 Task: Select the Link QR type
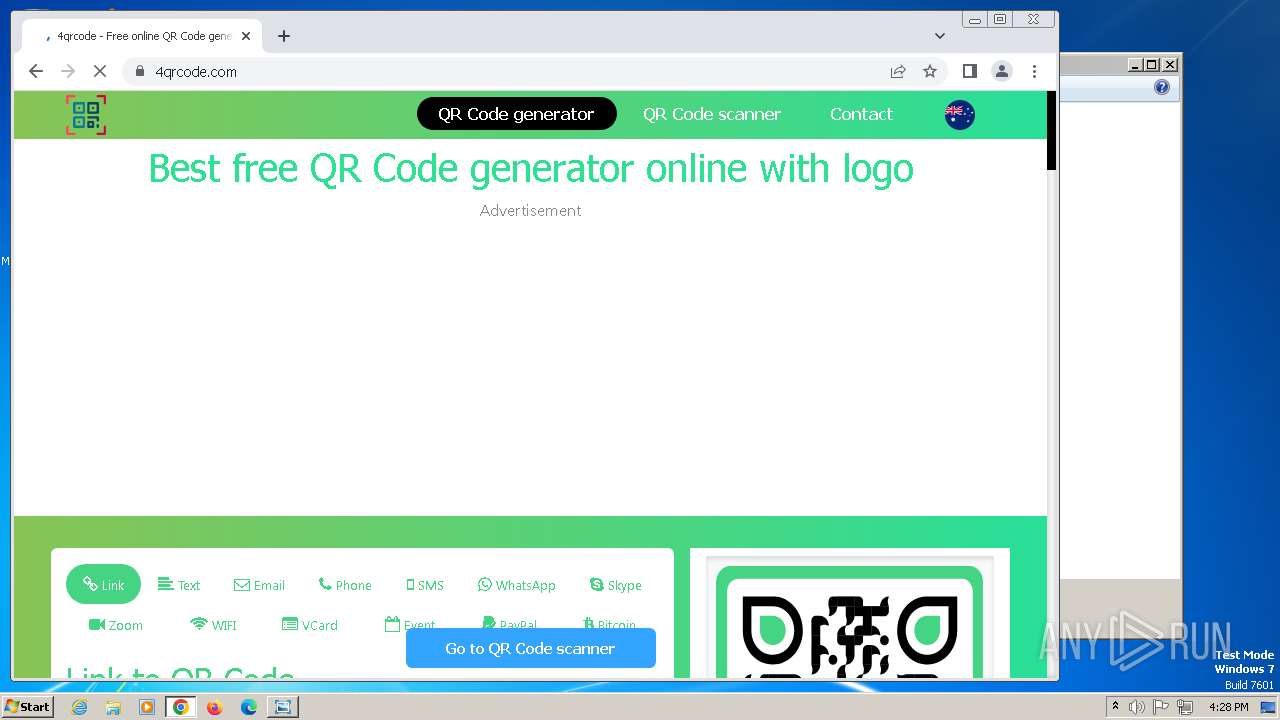pyautogui.click(x=104, y=585)
